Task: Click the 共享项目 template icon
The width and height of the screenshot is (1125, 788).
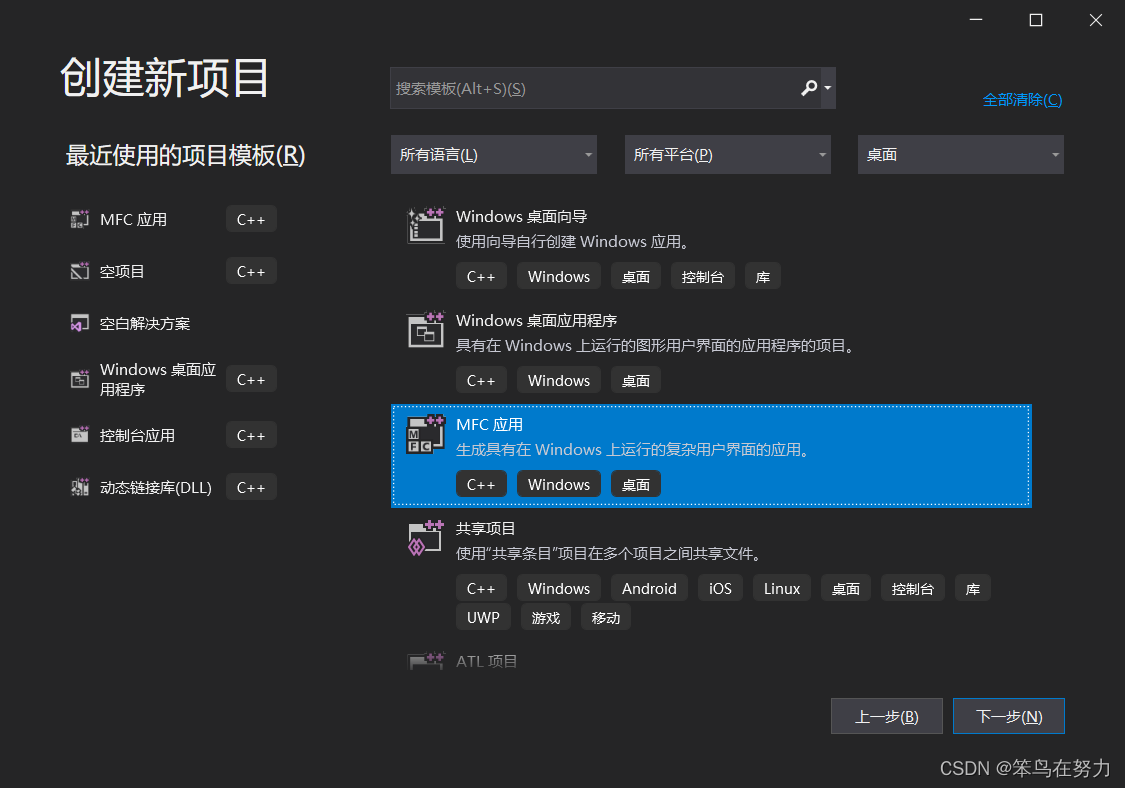Action: pos(425,538)
